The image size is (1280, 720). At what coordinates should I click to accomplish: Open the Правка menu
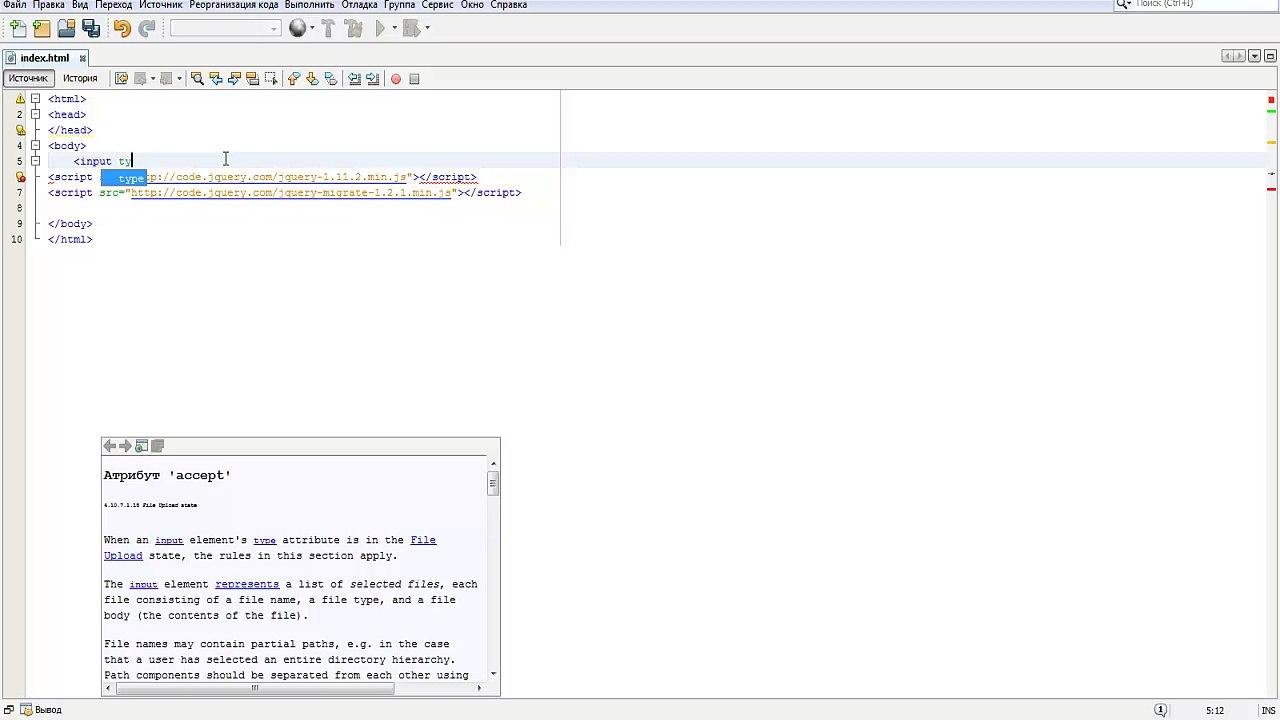point(49,5)
